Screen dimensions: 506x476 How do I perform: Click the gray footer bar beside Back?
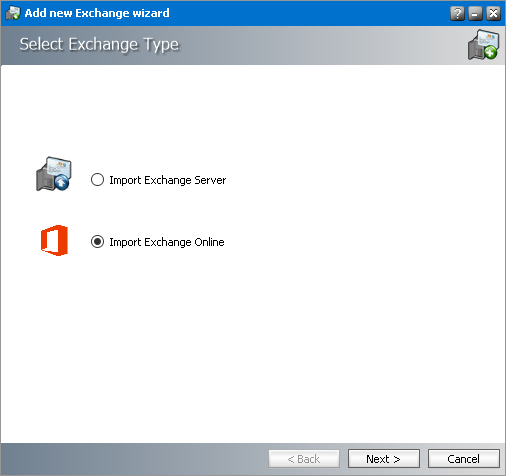pyautogui.click(x=133, y=459)
